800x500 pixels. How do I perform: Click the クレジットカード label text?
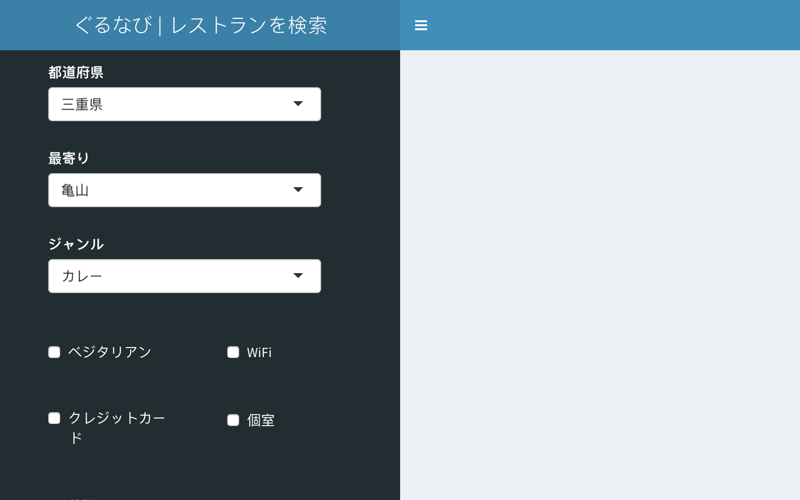point(117,428)
